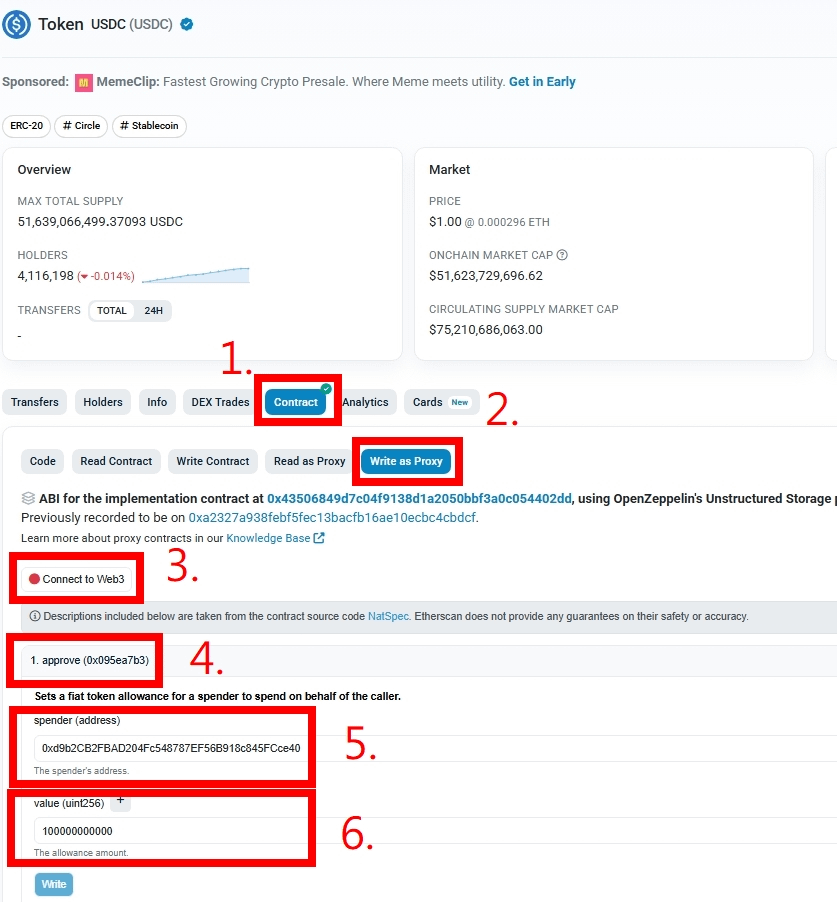
Task: Click the # Stablecoin tag
Action: (x=150, y=125)
